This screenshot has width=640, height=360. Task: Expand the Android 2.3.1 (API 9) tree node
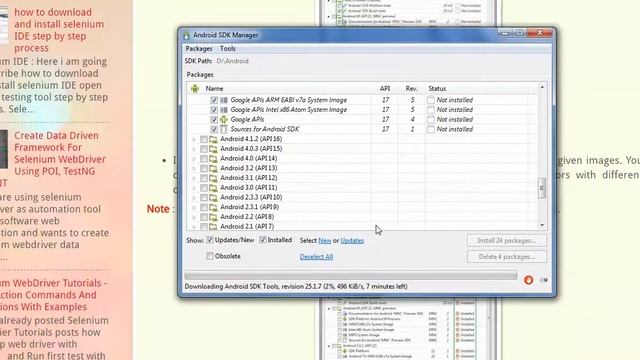[194, 207]
